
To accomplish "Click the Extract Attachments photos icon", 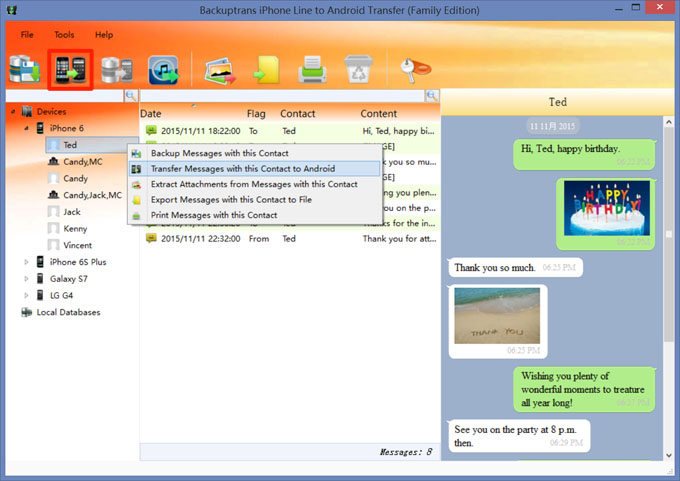I will (220, 70).
